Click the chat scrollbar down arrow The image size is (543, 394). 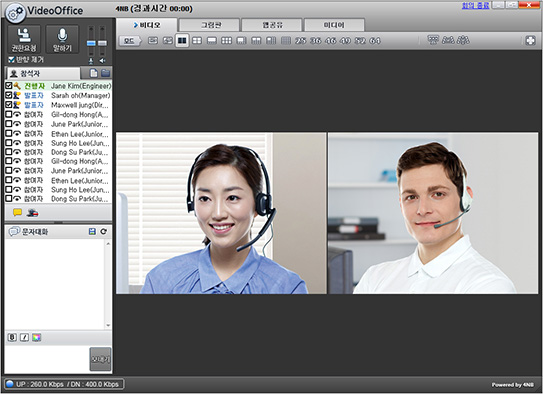coord(108,325)
